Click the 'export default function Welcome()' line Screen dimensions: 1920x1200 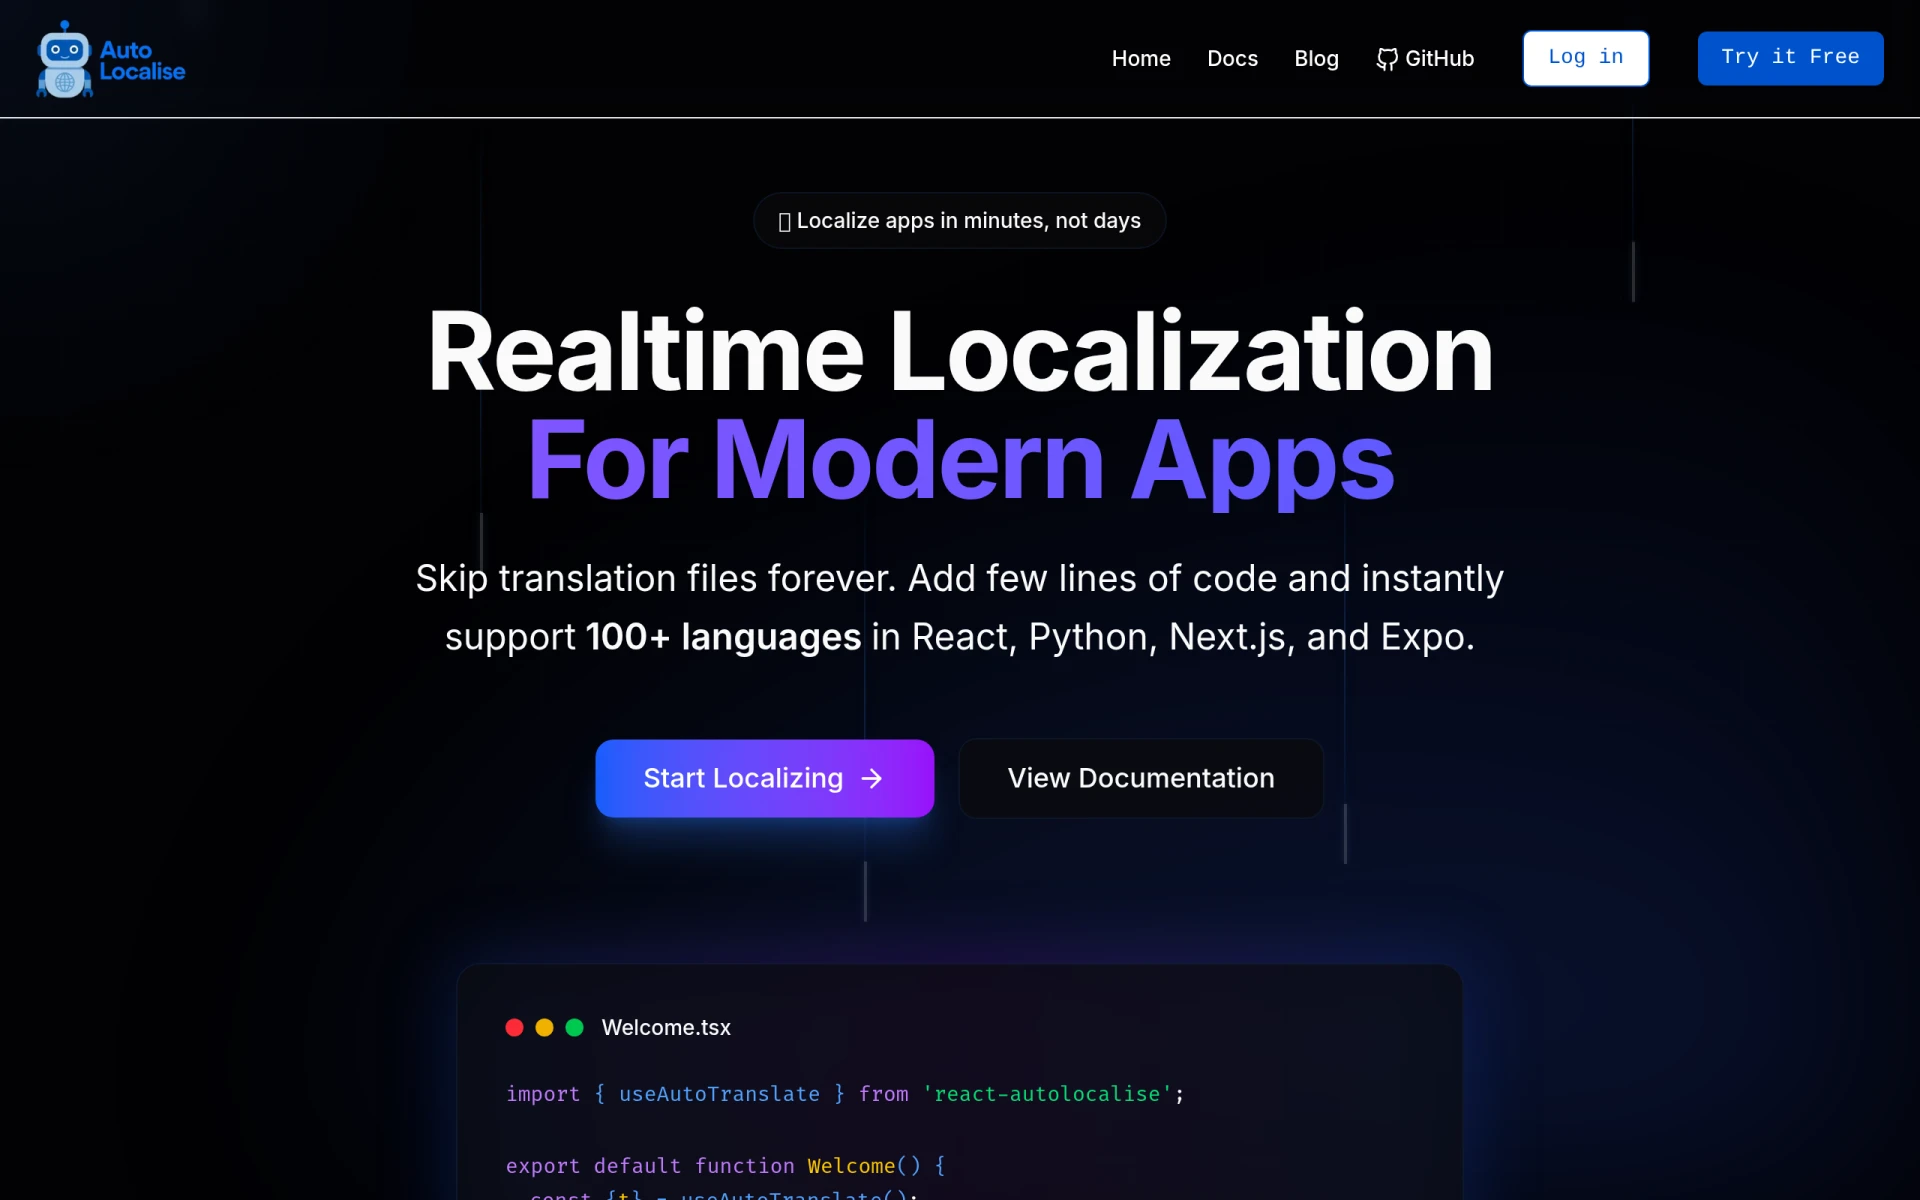tap(725, 1166)
